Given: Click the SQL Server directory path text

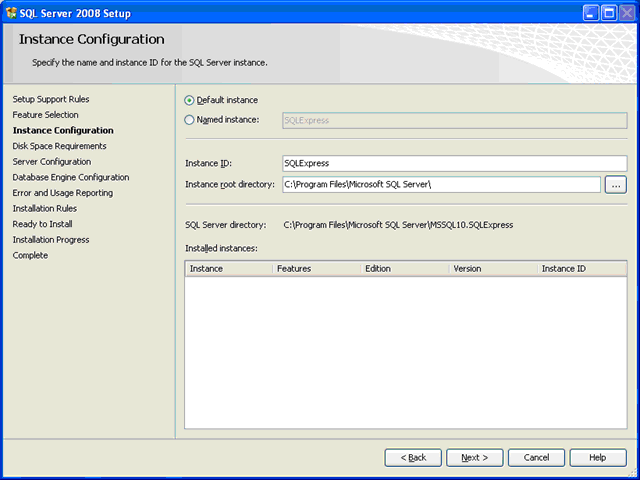Looking at the screenshot, I should click(398, 225).
